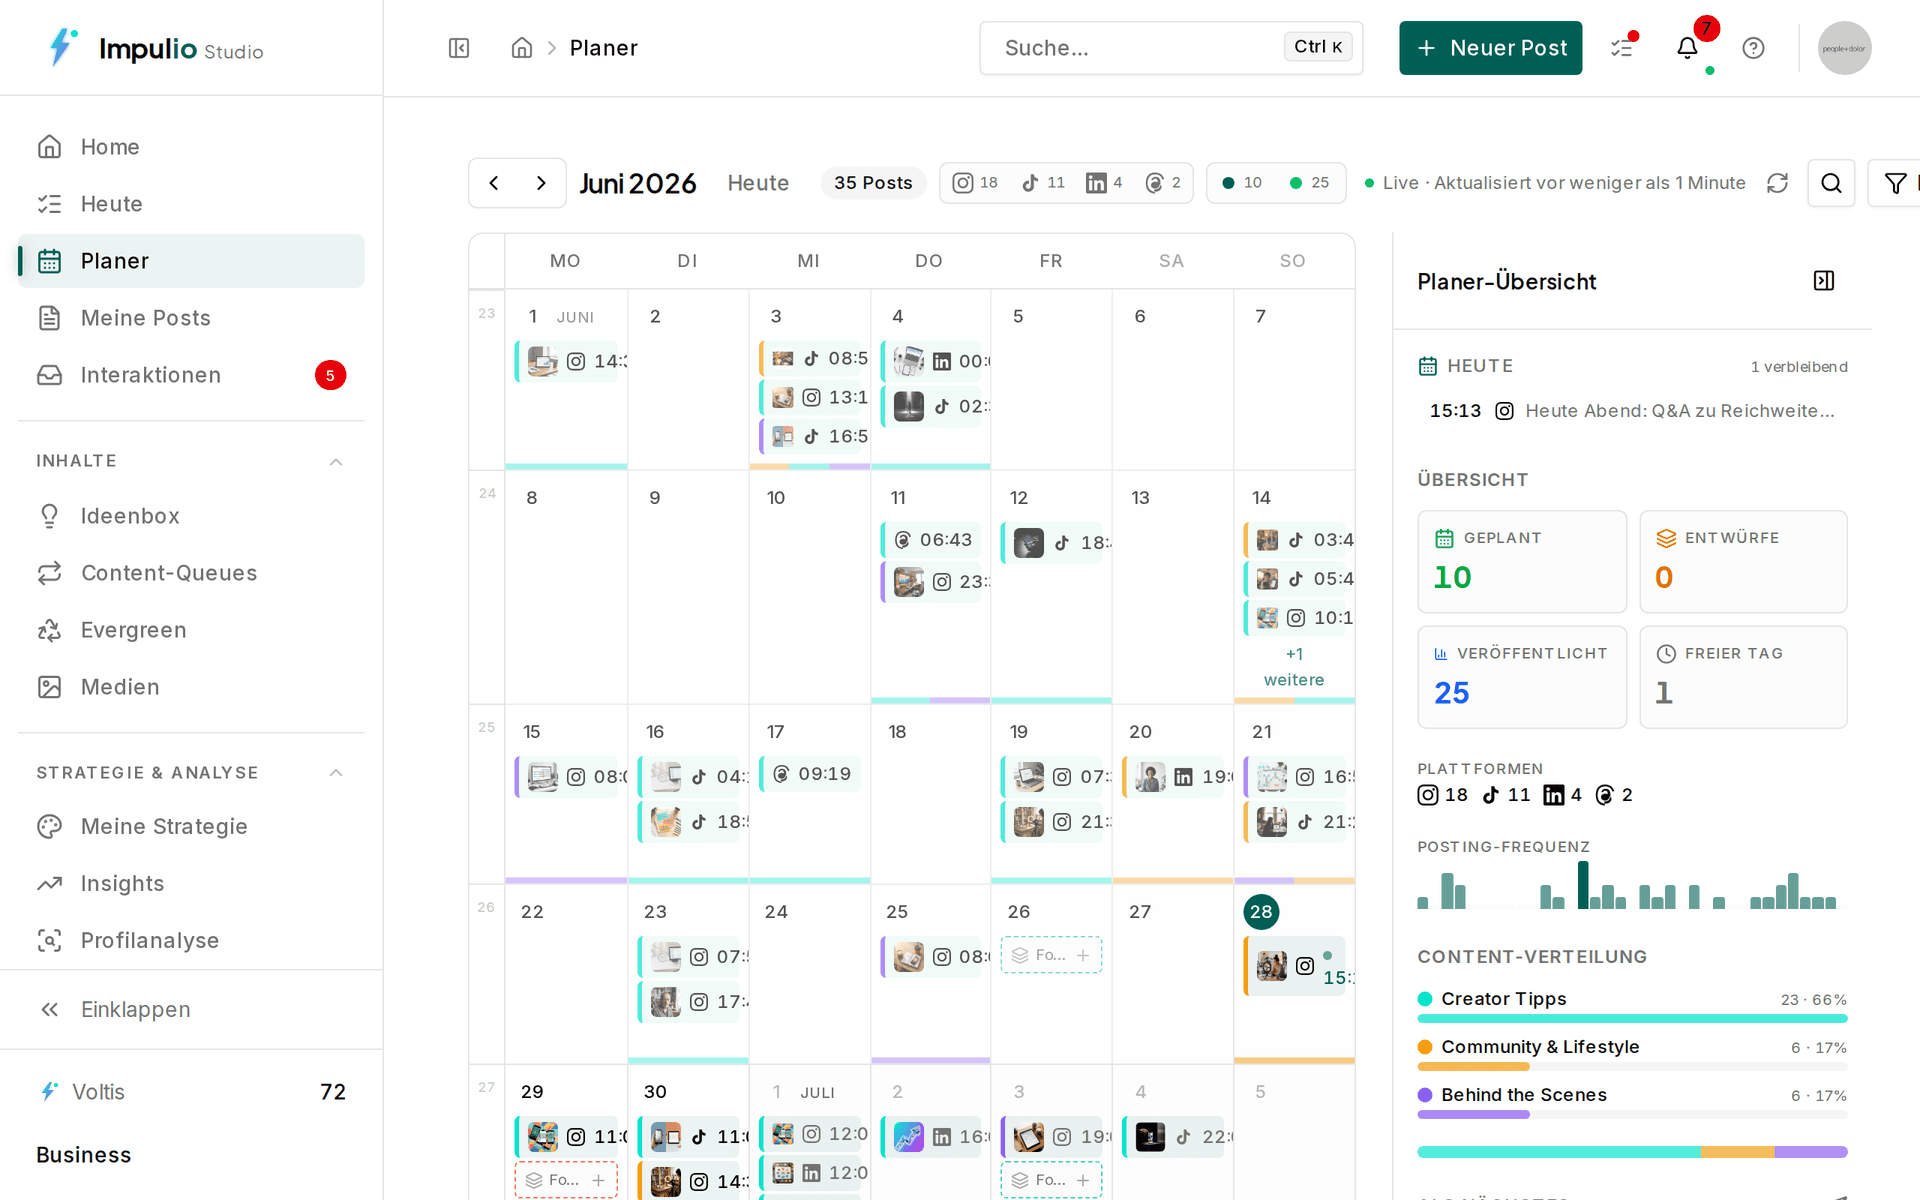This screenshot has height=1200, width=1920.
Task: Collapse the STRATEGIE & ANALYSE section
Action: [x=336, y=773]
